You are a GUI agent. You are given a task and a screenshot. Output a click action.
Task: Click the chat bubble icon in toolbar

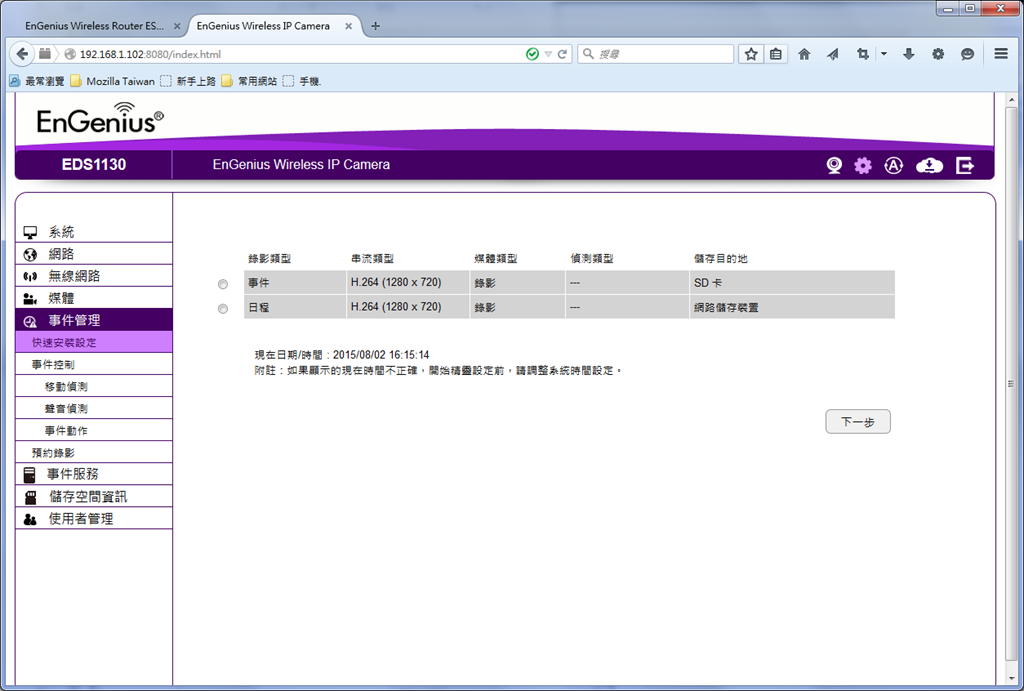[967, 54]
